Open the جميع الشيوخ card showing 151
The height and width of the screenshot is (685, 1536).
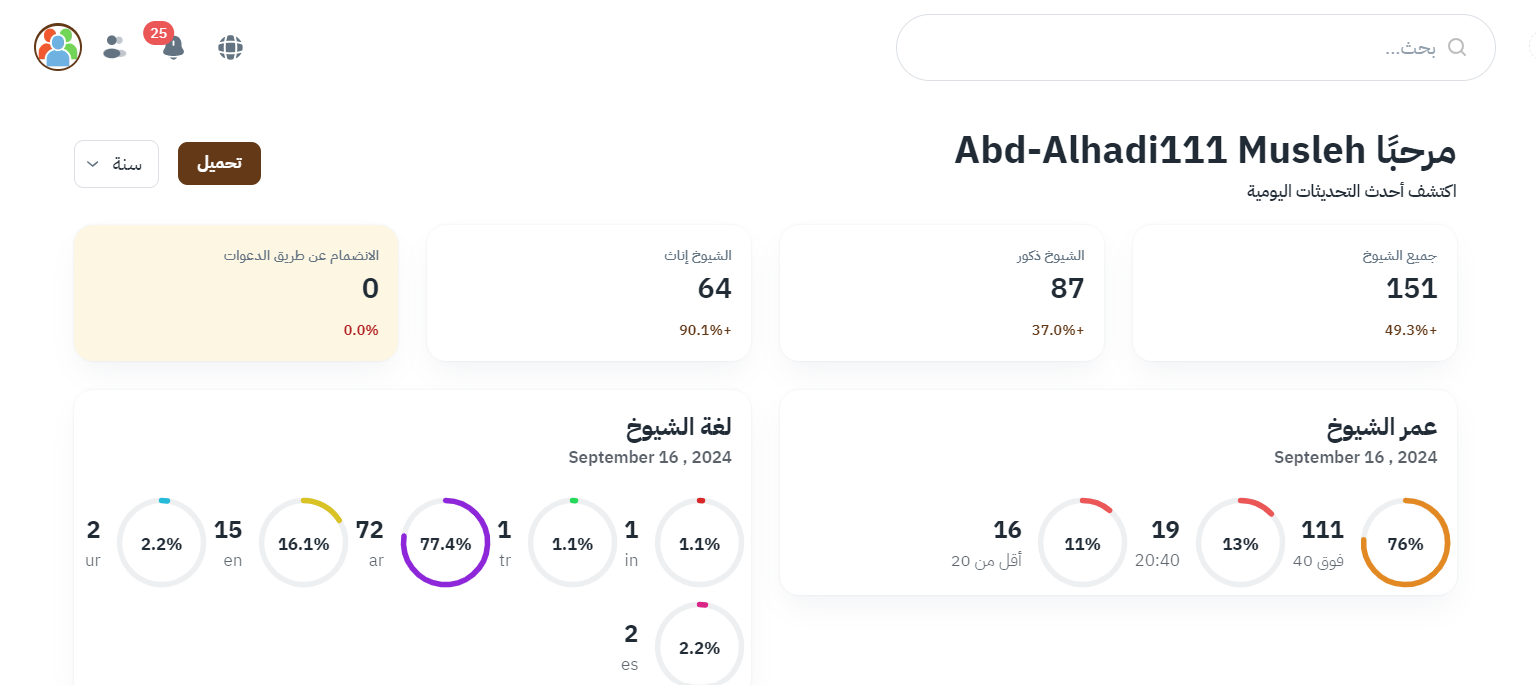1294,292
